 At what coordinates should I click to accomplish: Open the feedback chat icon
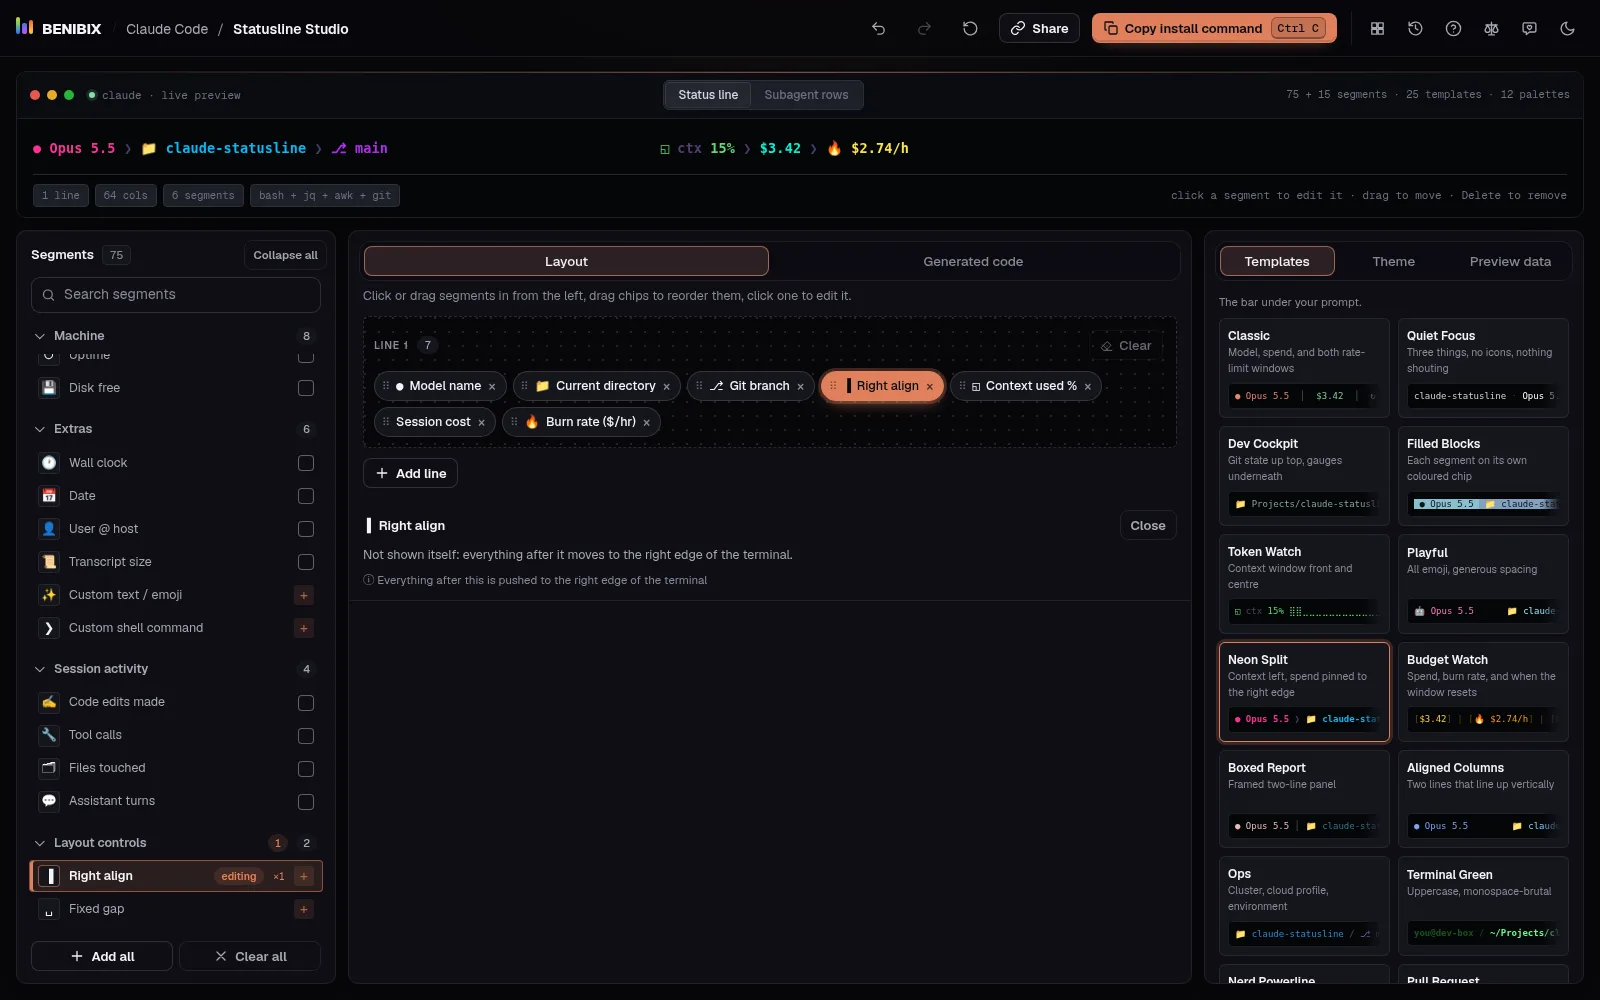coord(1529,29)
